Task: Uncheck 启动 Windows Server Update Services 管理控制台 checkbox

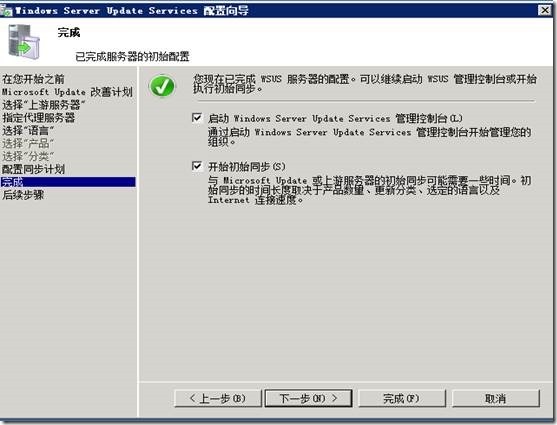Action: [x=197, y=118]
